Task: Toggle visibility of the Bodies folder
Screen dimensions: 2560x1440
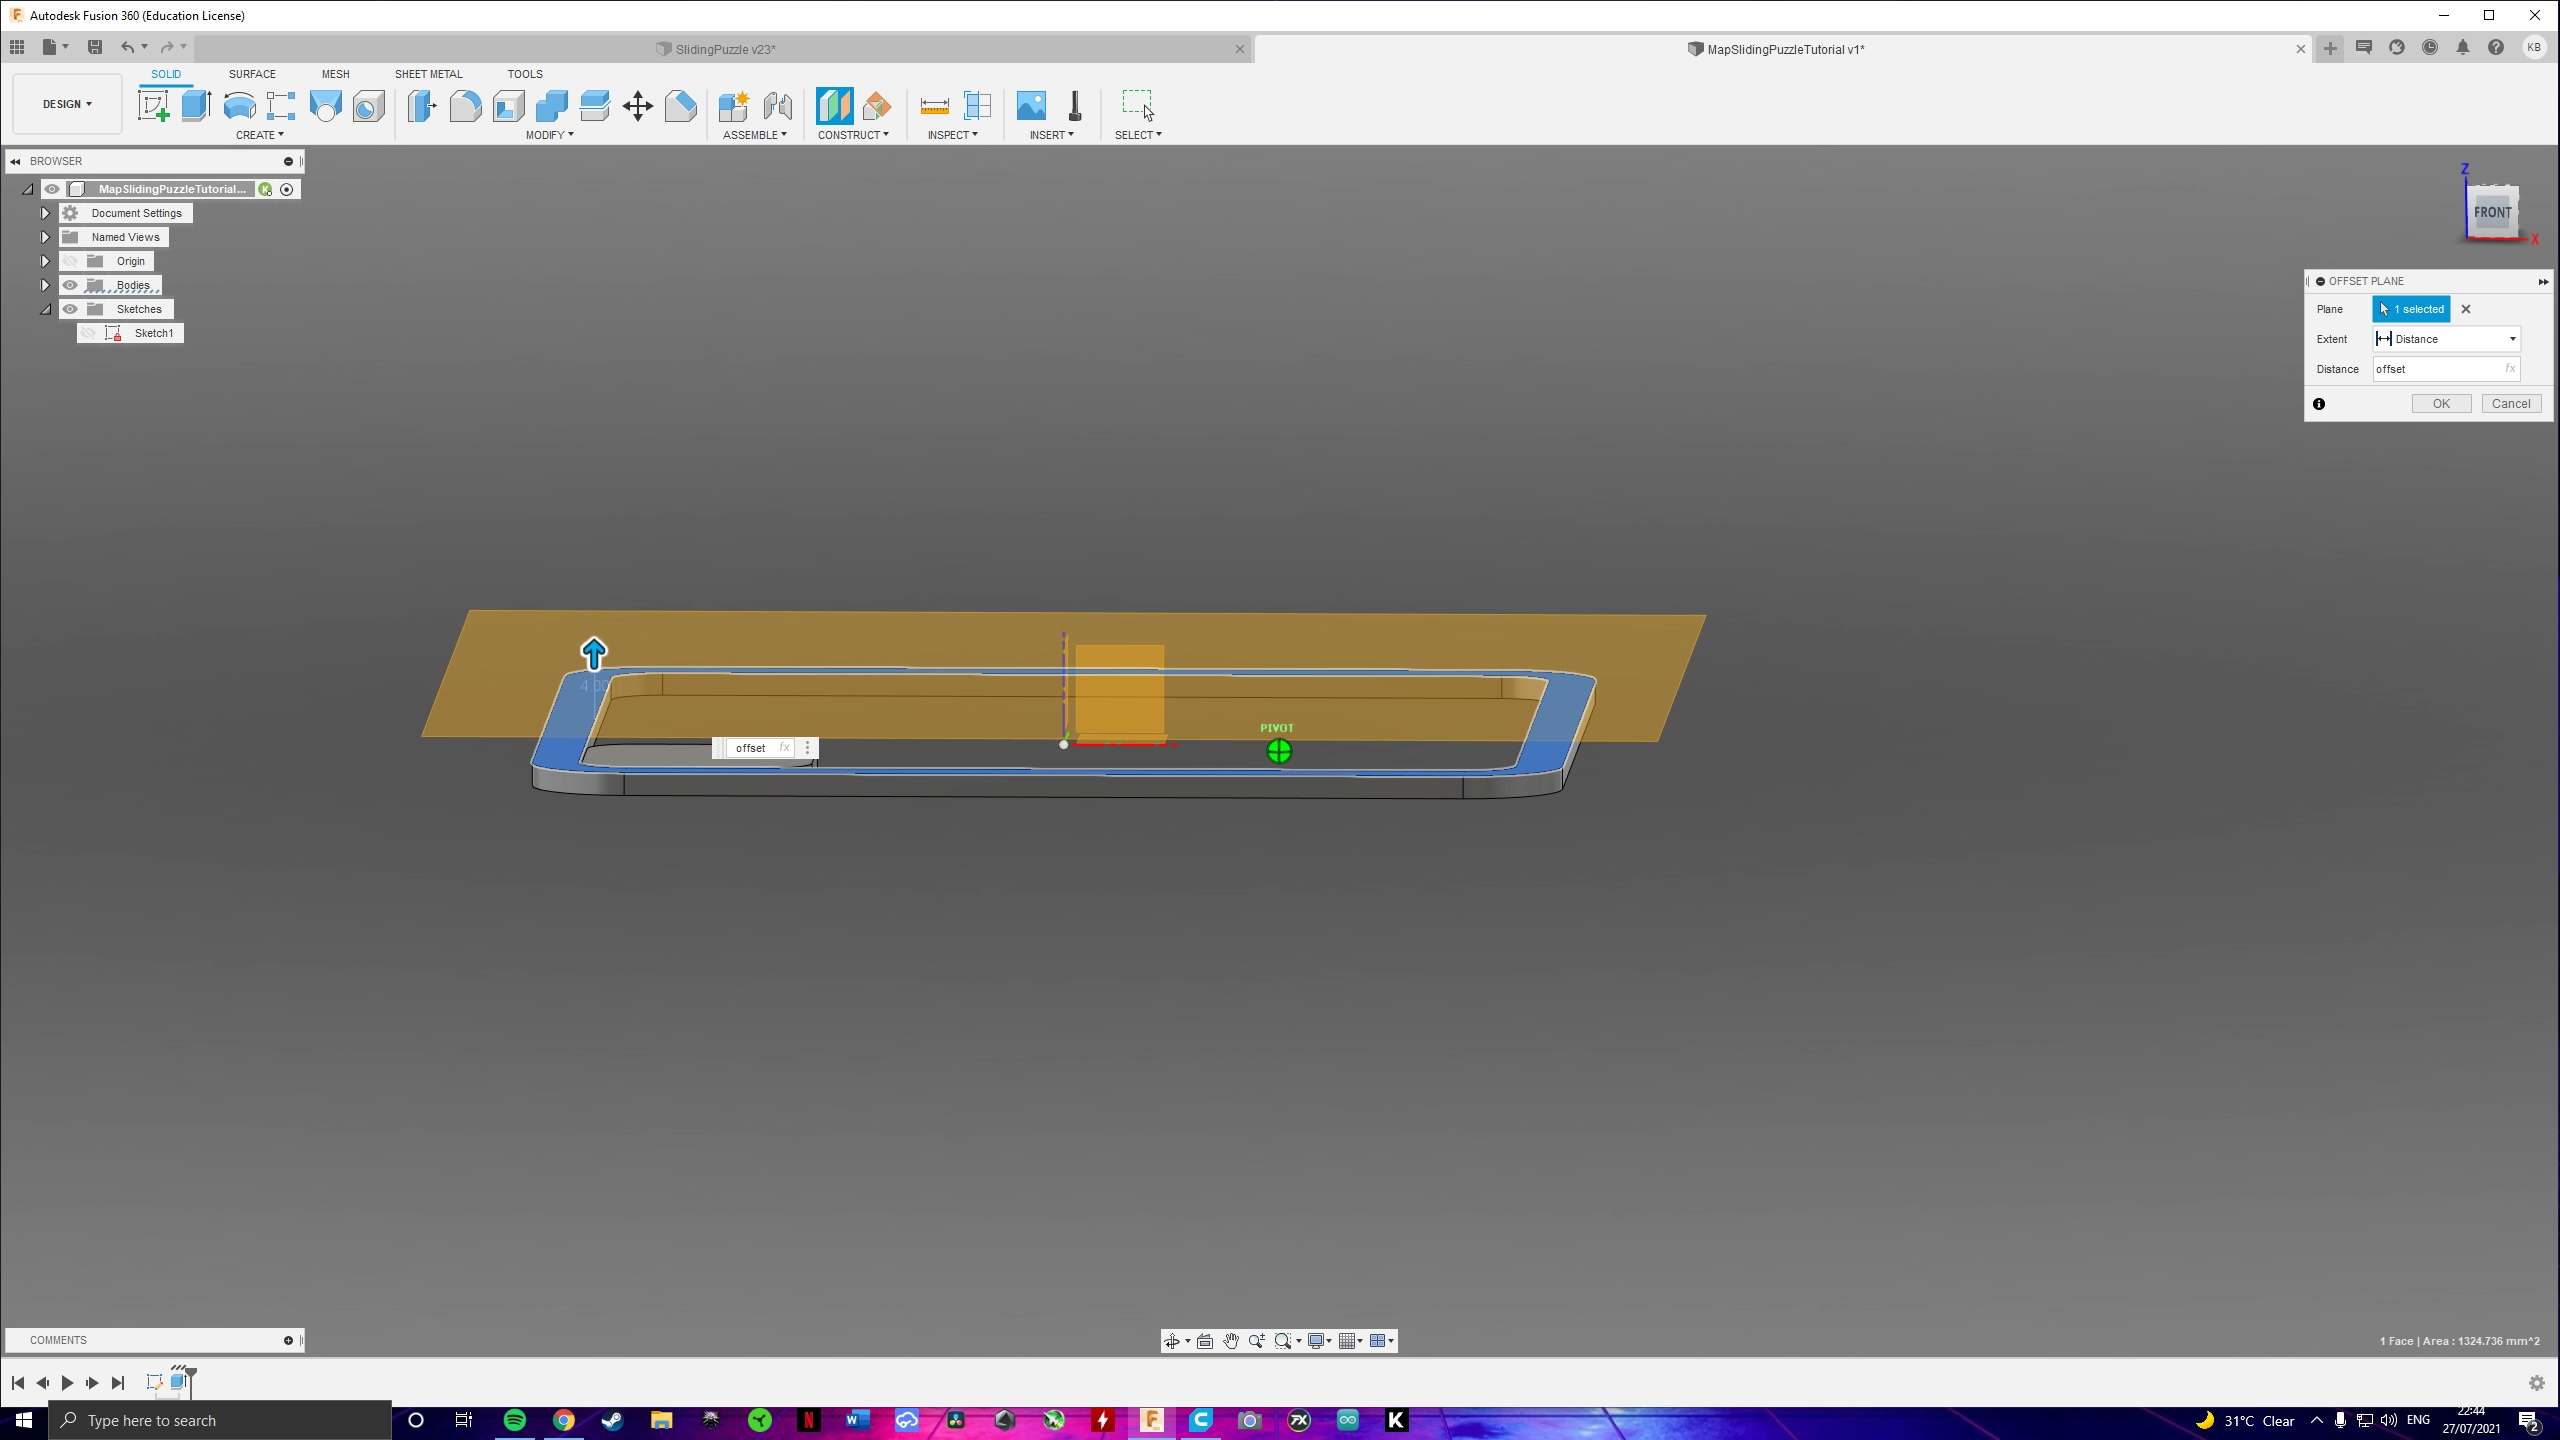Action: coord(70,284)
